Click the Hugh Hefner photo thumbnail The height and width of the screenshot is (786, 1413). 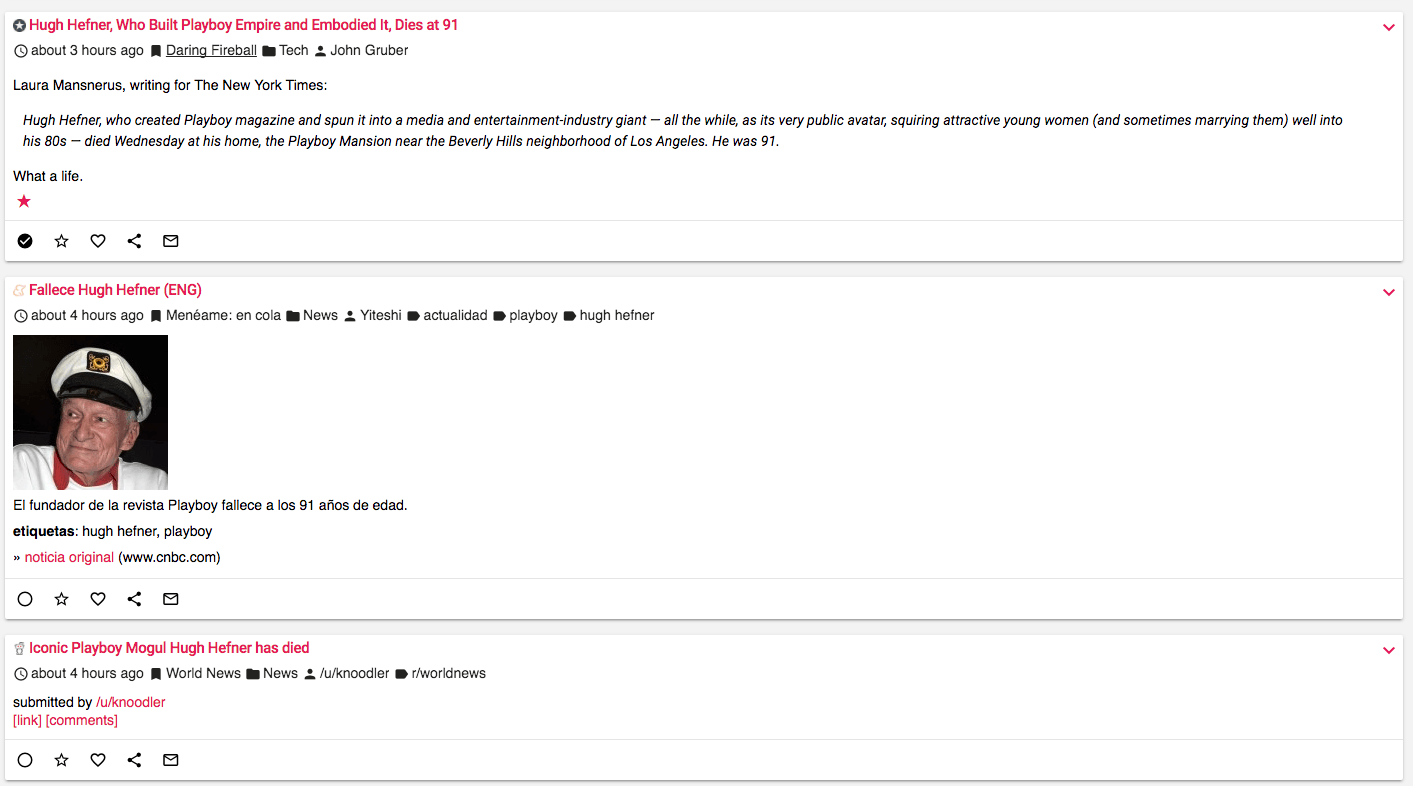pos(90,412)
